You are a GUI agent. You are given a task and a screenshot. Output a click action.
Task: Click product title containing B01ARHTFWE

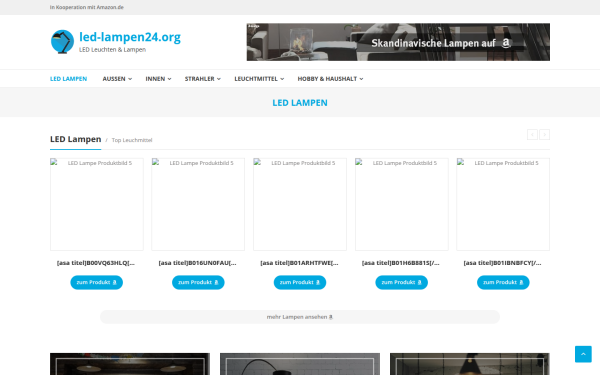(299, 263)
